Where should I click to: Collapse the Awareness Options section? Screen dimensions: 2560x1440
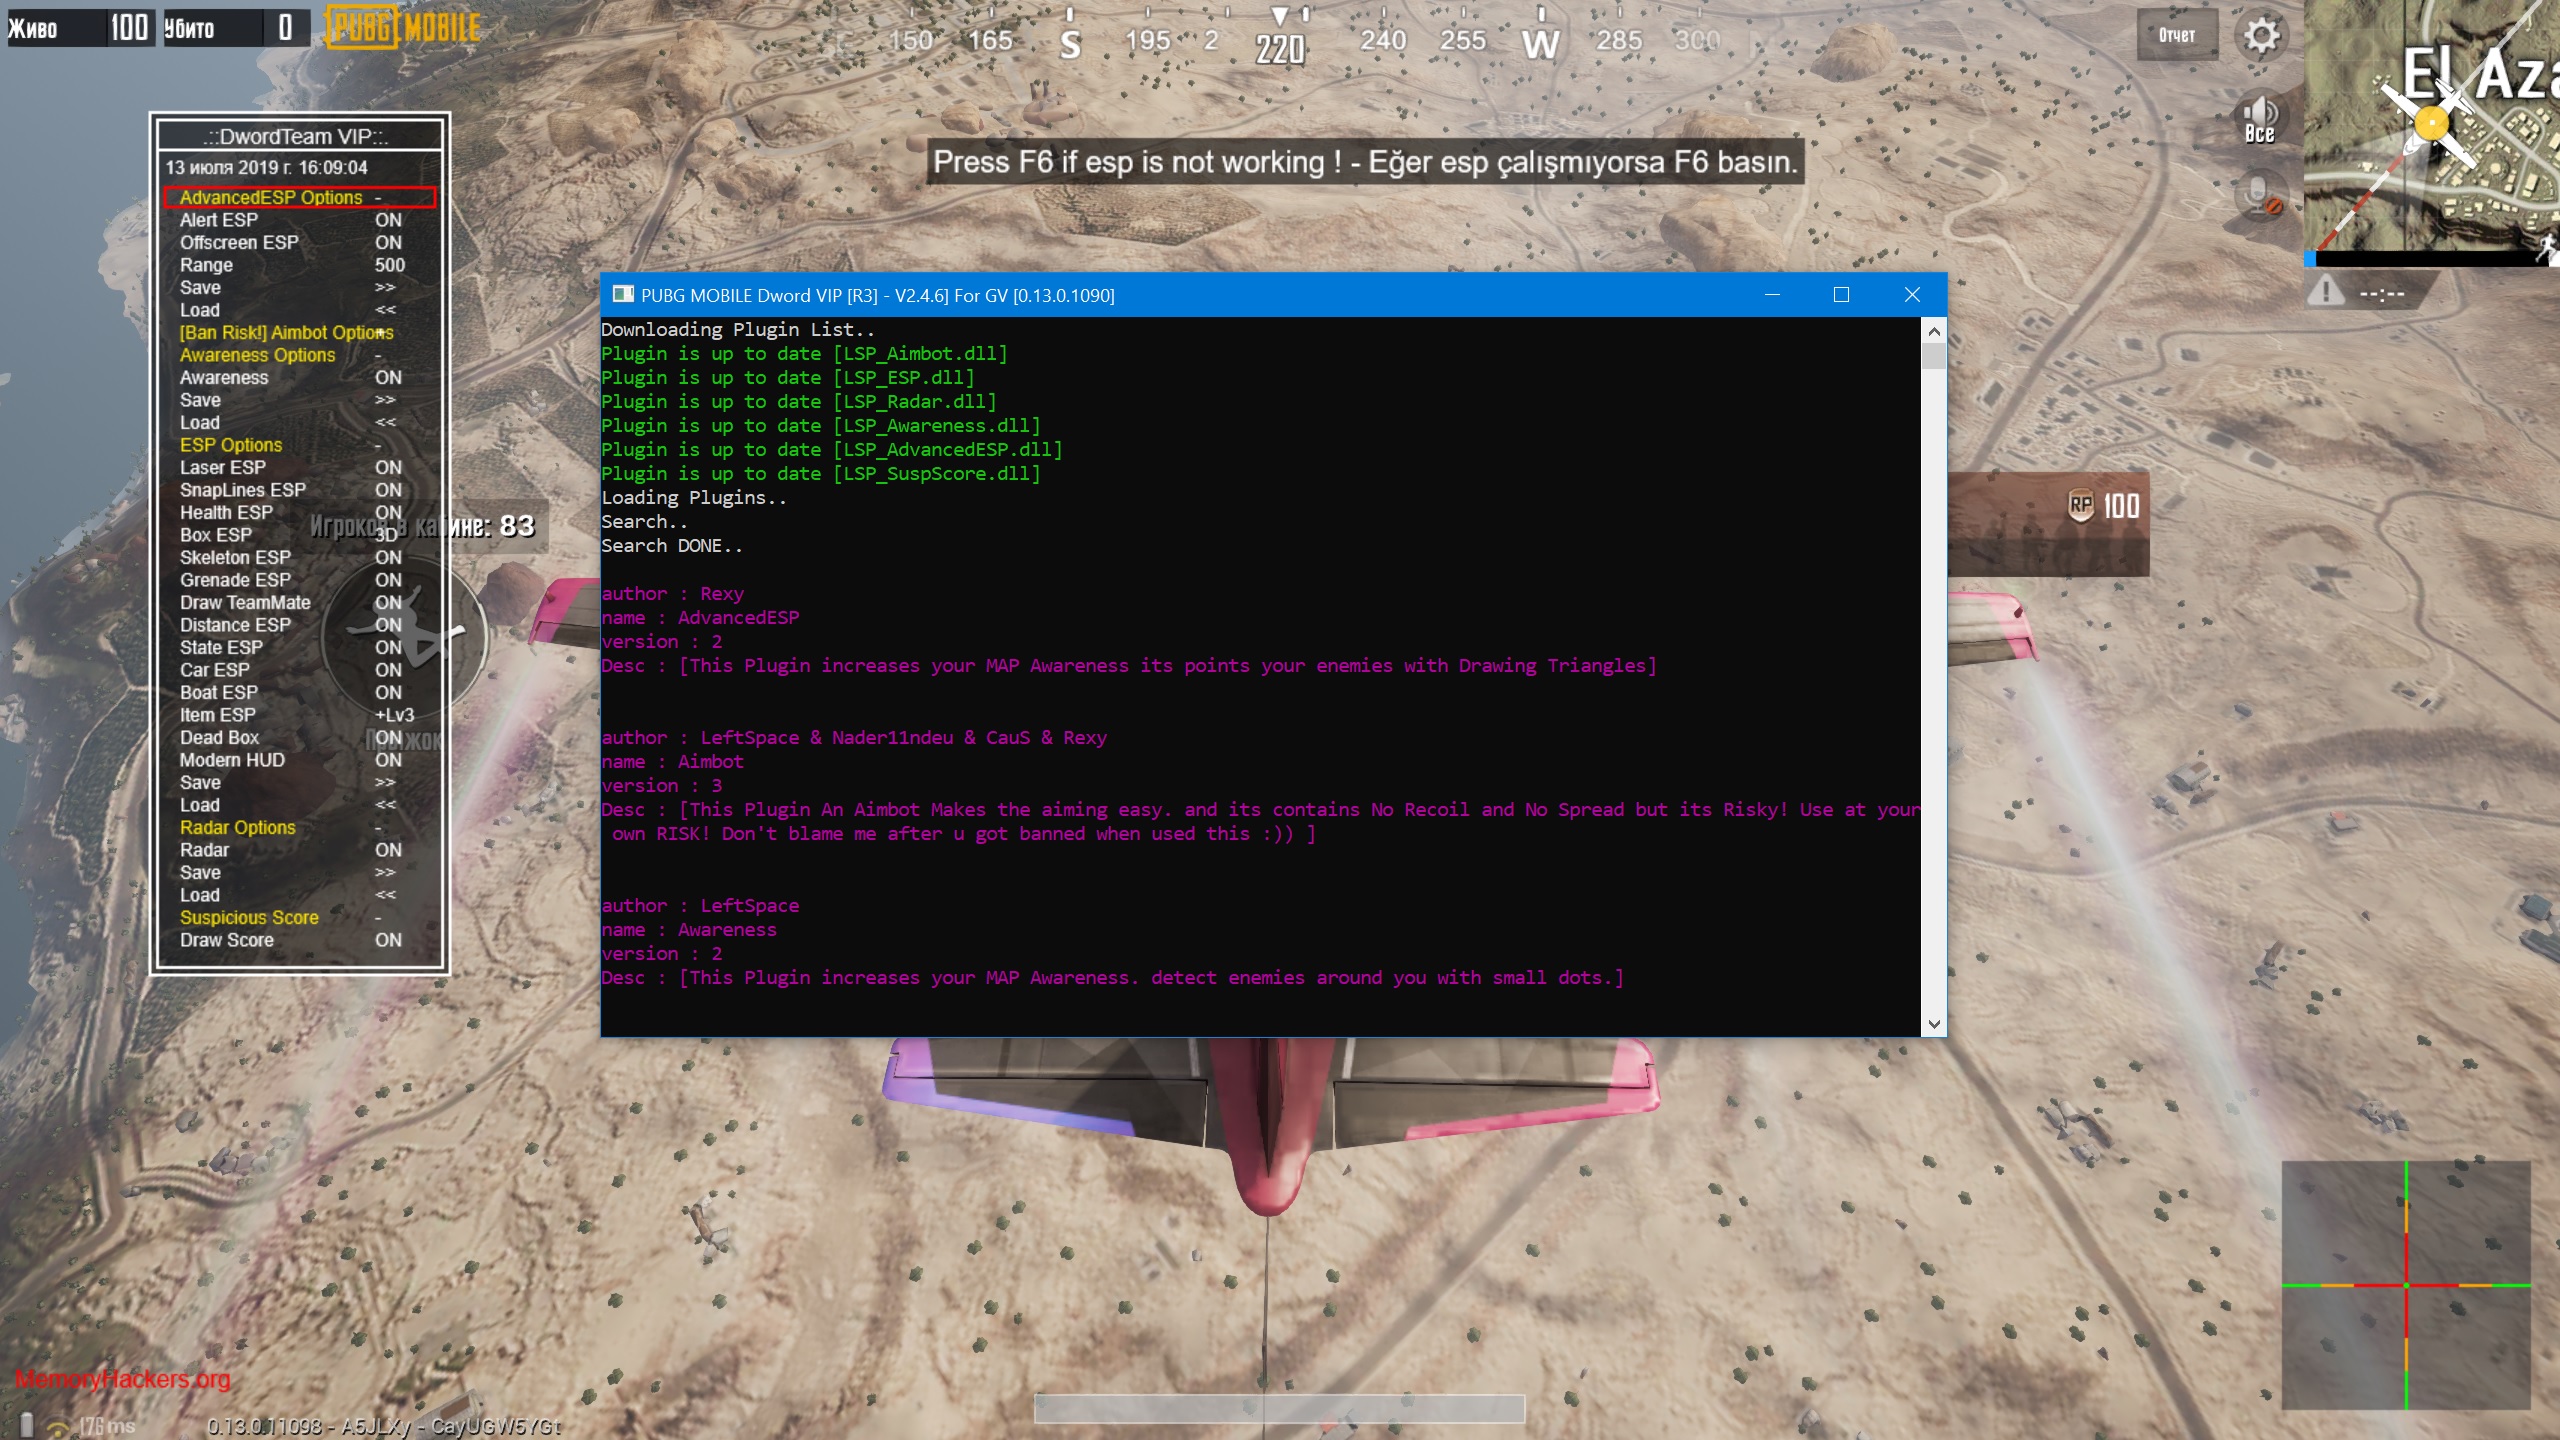280,355
